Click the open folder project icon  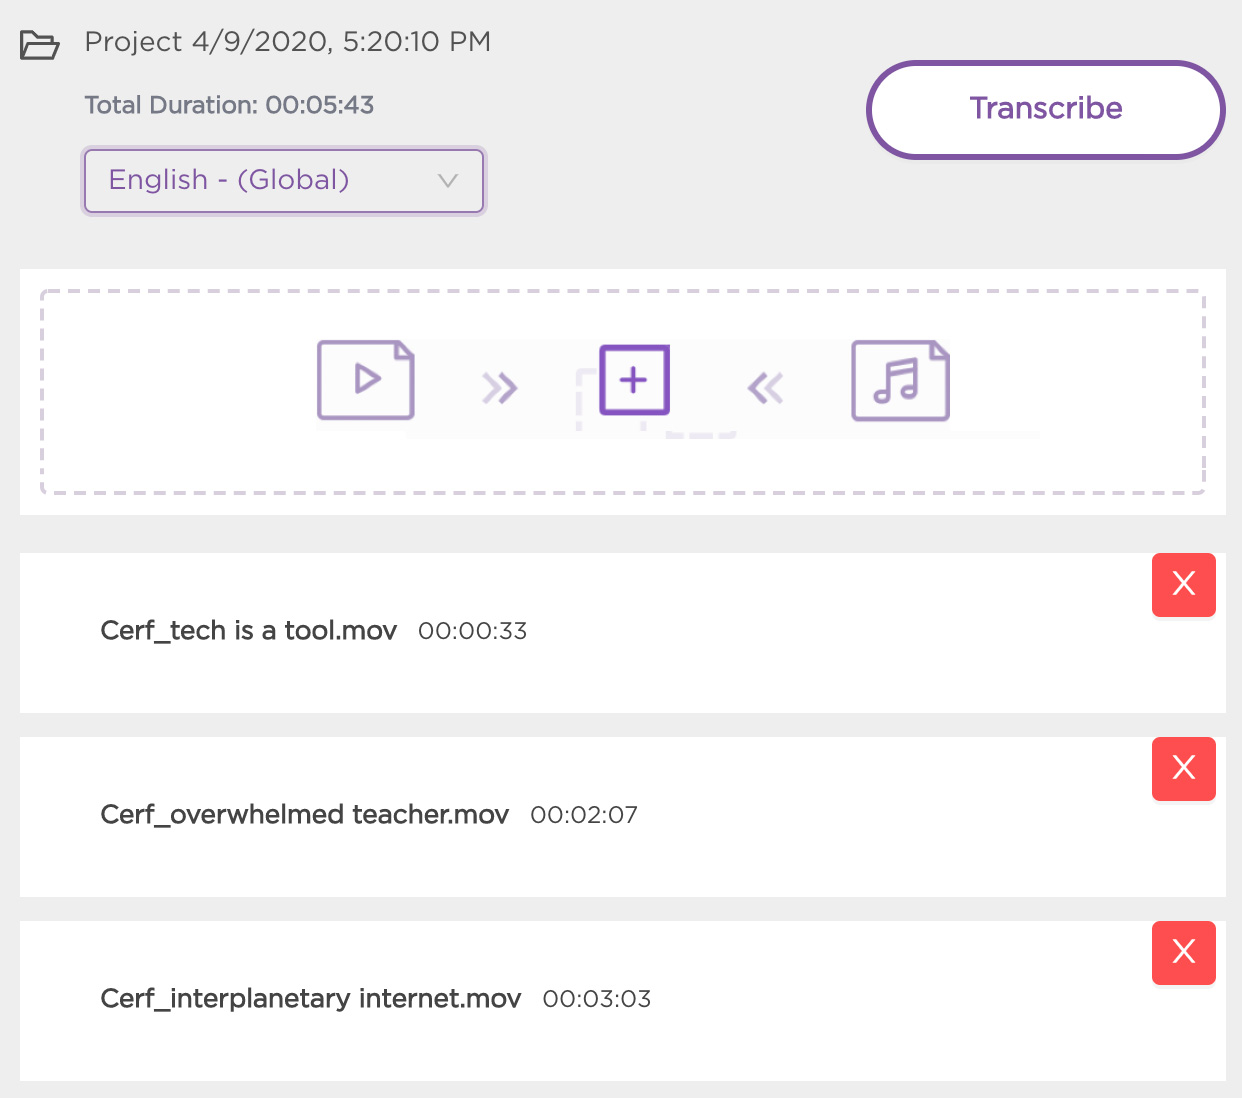40,45
